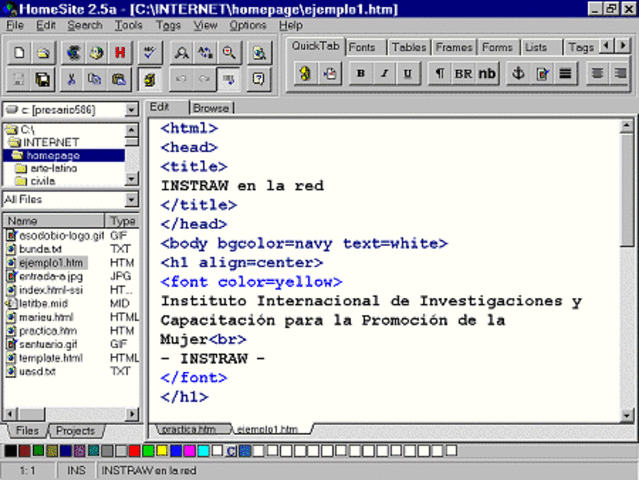
Task: Pick the cyan color swatch in palette
Action: point(203,451)
